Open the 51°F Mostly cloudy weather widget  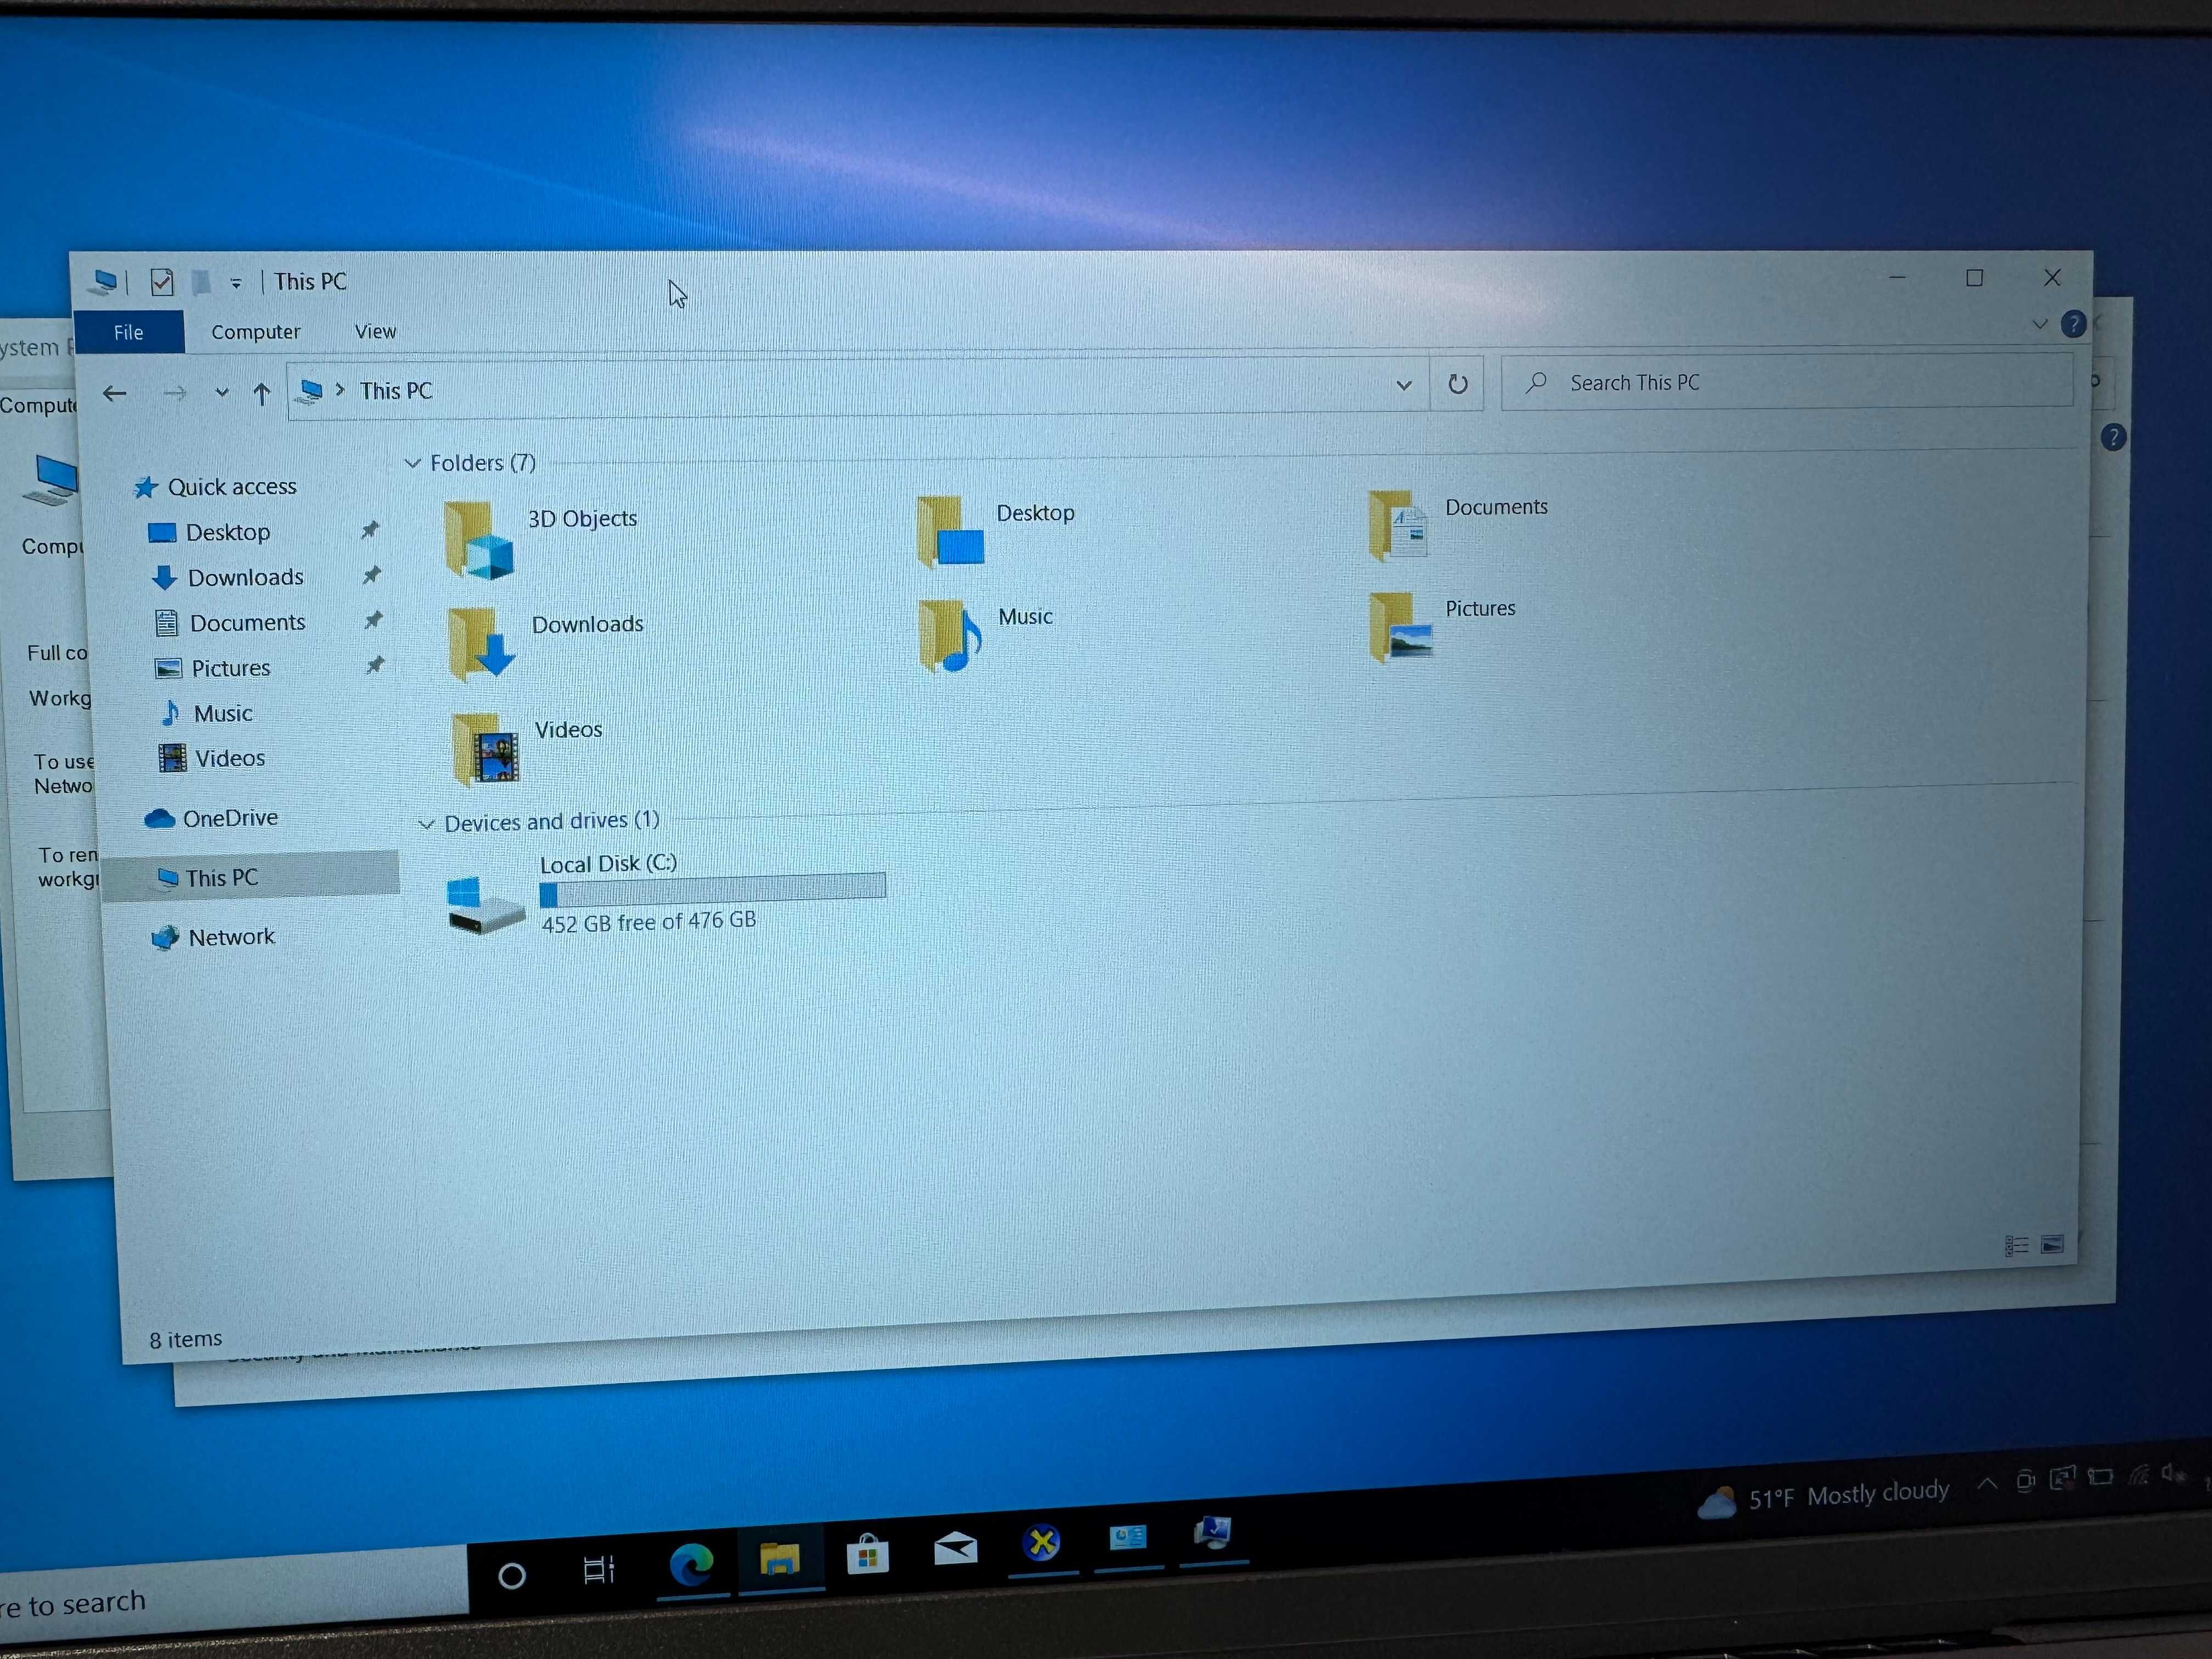click(x=1824, y=1496)
